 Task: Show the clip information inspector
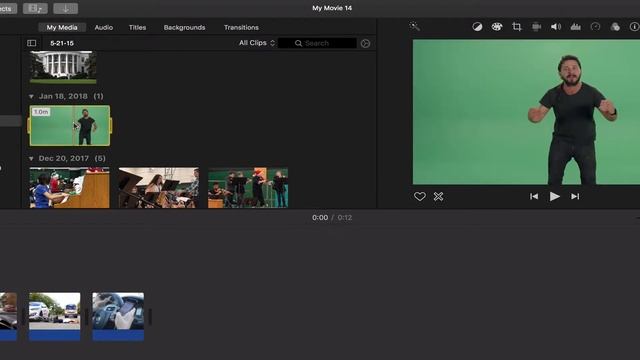tap(634, 27)
